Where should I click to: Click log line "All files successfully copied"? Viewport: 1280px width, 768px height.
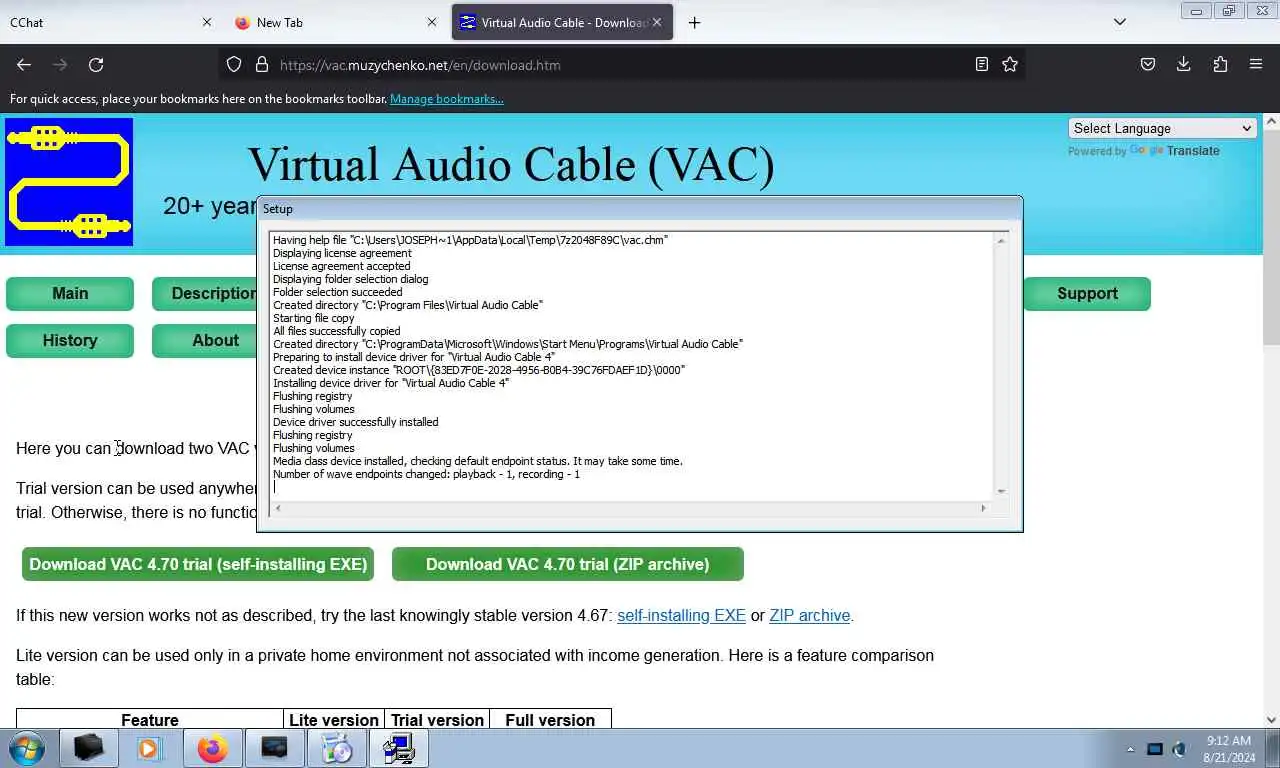(x=337, y=331)
